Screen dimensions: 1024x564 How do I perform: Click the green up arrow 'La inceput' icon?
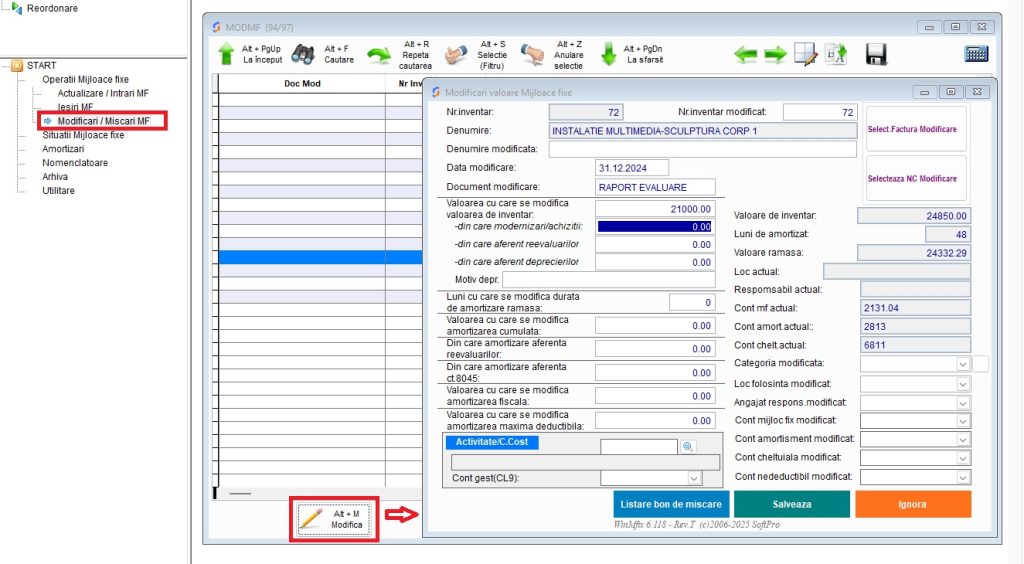[x=226, y=54]
